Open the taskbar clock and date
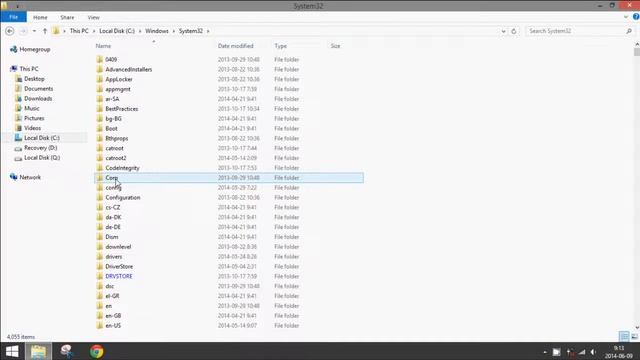 (619, 352)
